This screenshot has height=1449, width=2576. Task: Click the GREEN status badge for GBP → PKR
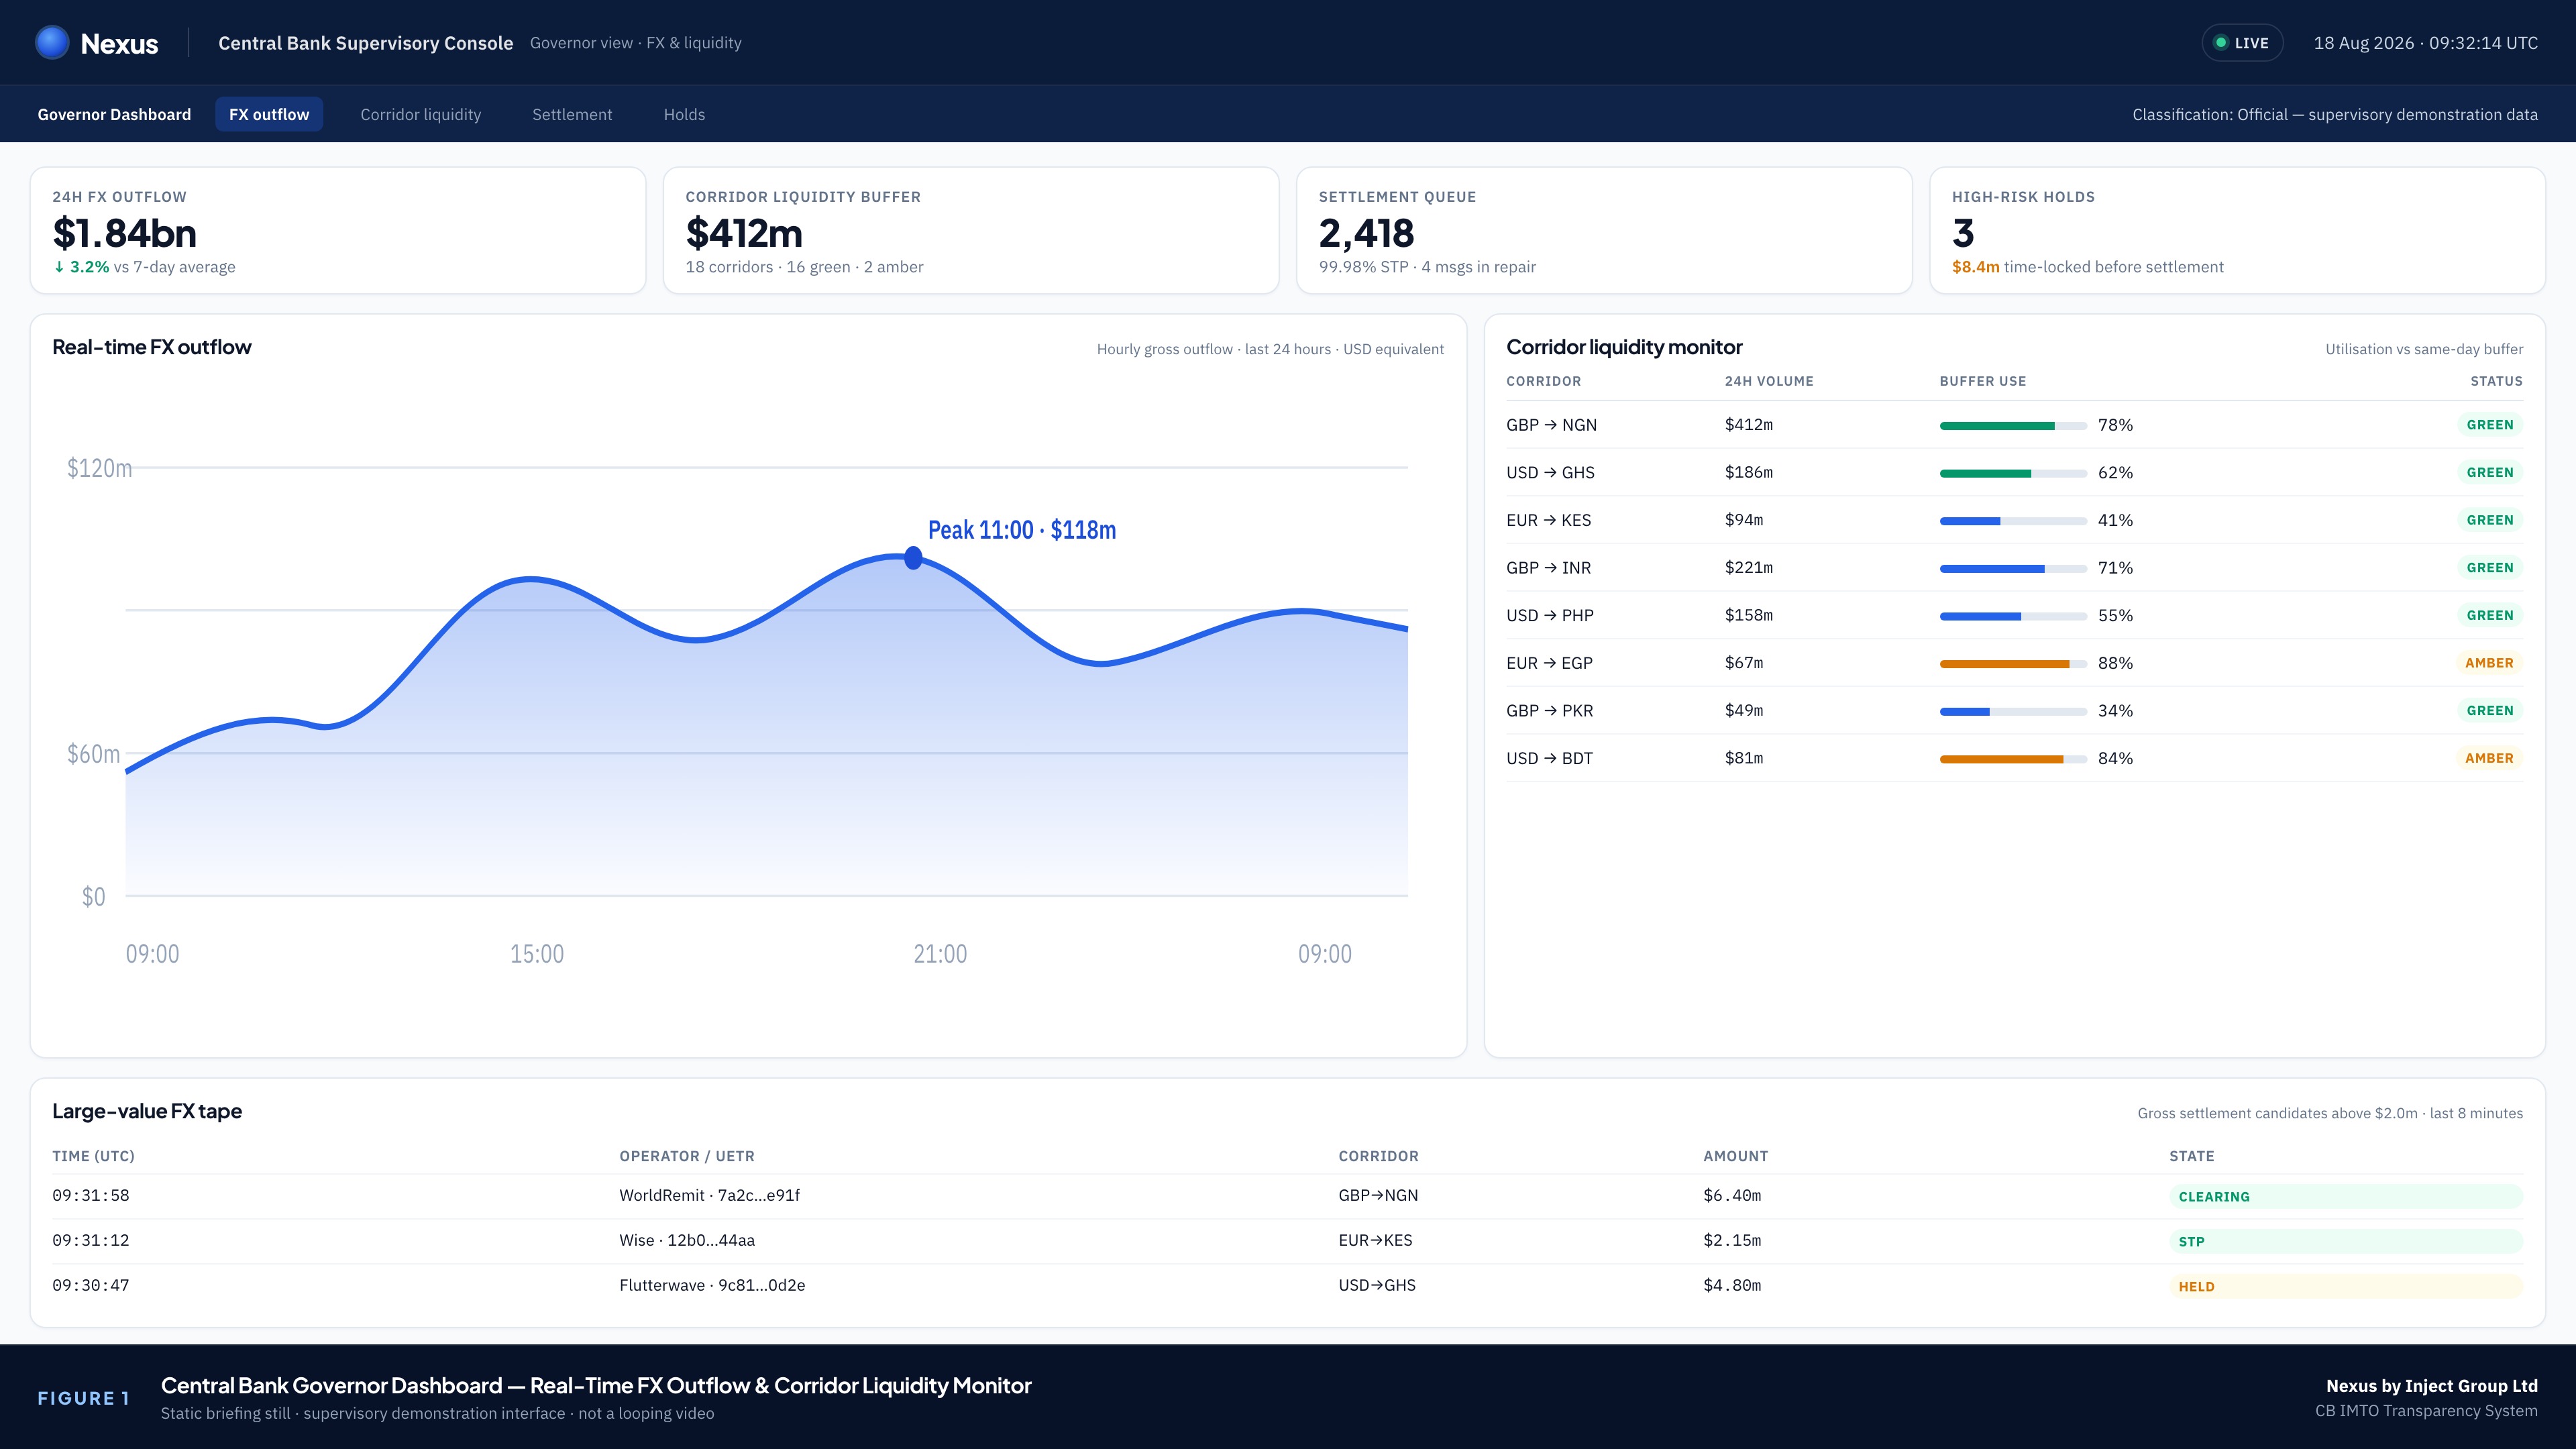(2490, 711)
